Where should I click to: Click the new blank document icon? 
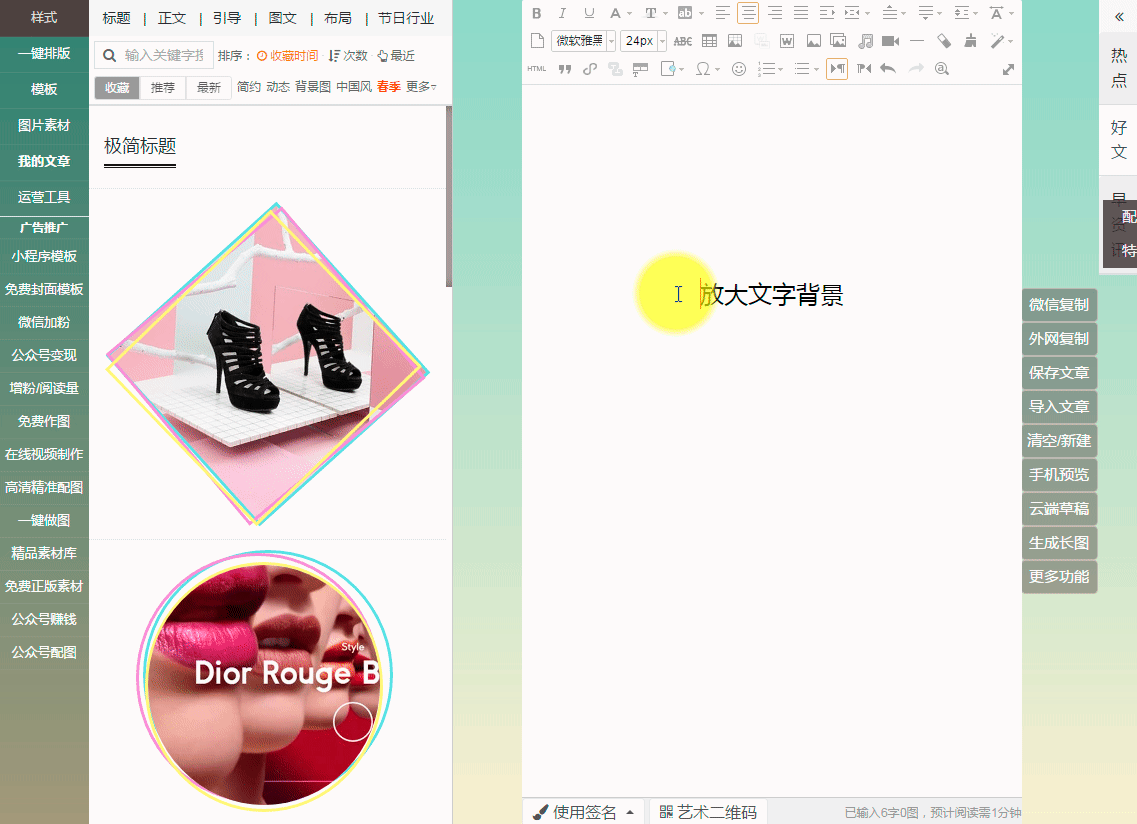tap(537, 41)
